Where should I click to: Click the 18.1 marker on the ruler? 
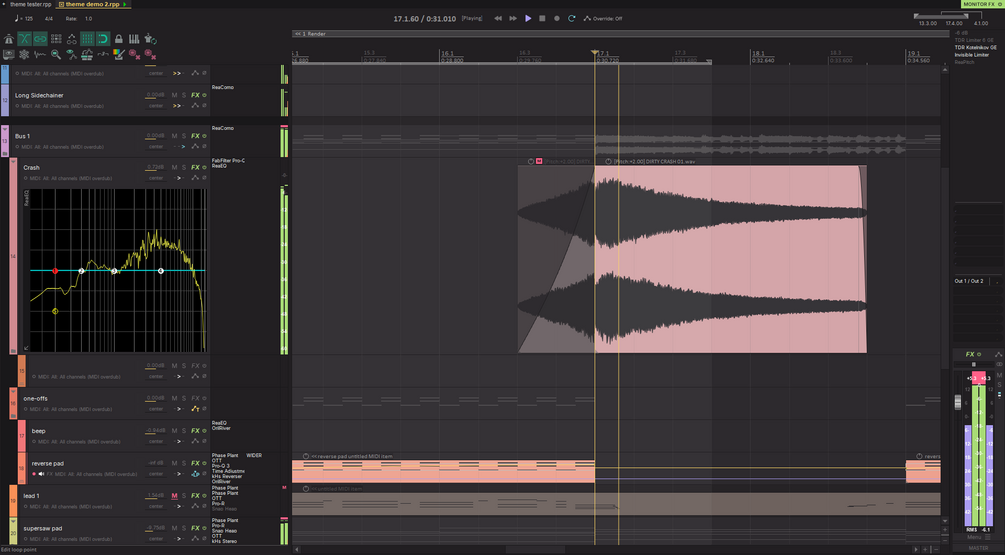pyautogui.click(x=758, y=54)
